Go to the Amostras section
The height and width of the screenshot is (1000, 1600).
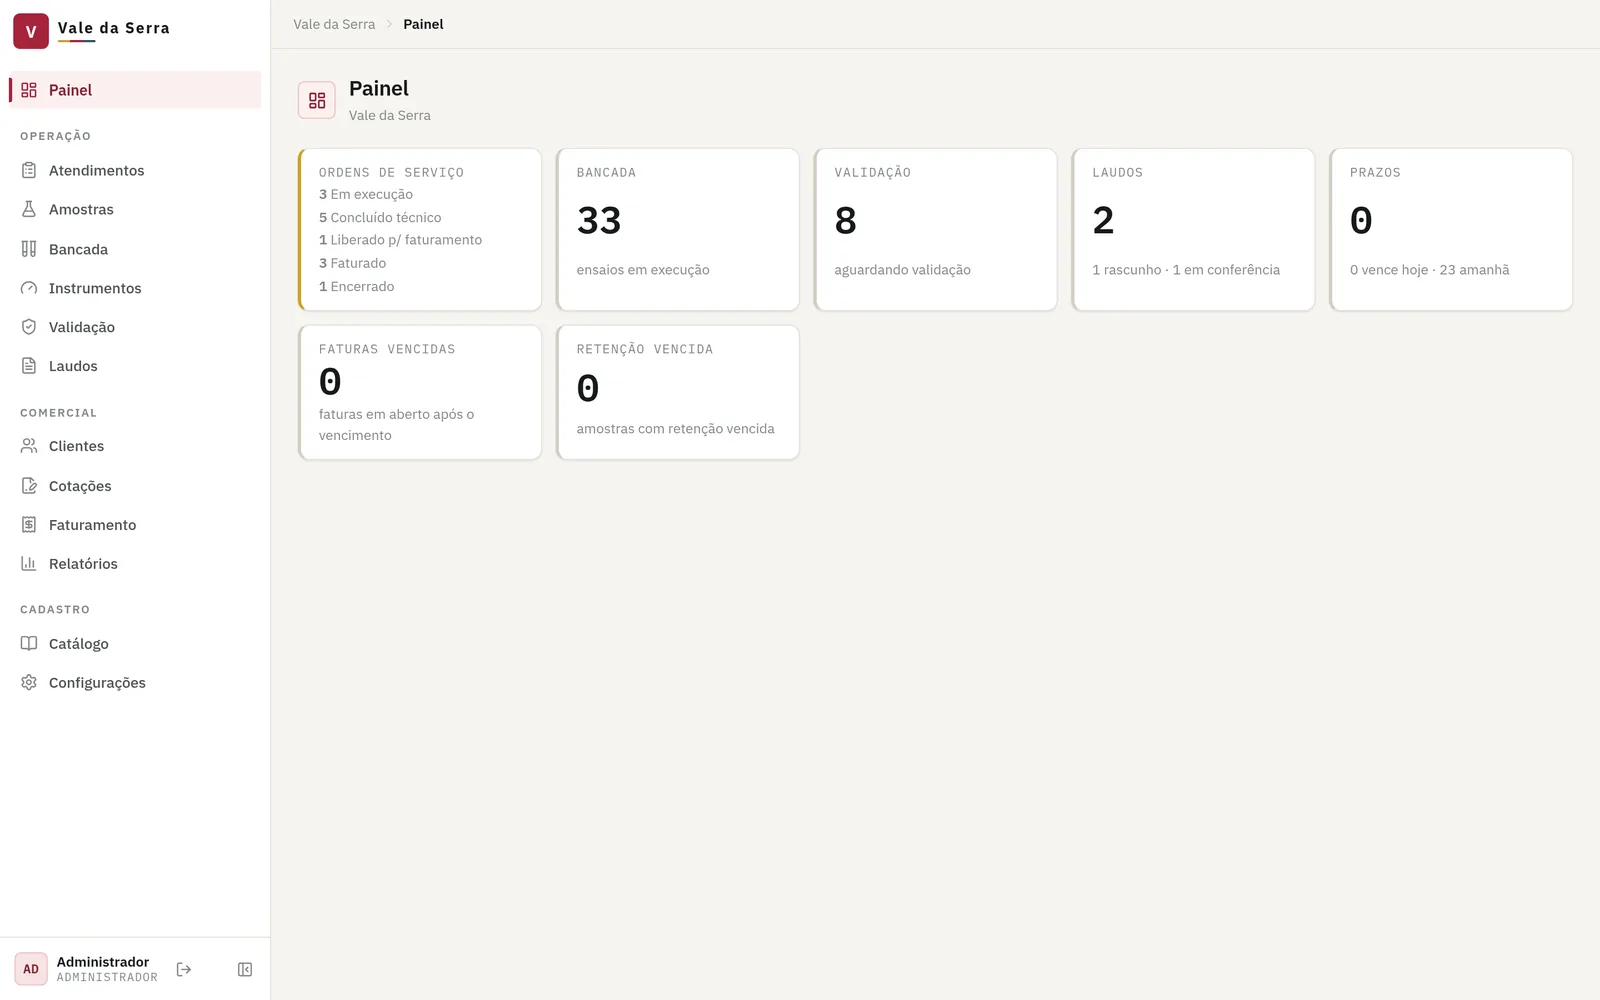tap(135, 210)
